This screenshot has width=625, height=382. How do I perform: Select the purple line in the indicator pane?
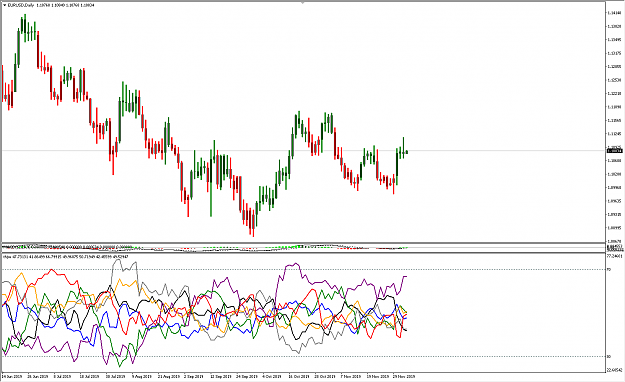(x=295, y=264)
